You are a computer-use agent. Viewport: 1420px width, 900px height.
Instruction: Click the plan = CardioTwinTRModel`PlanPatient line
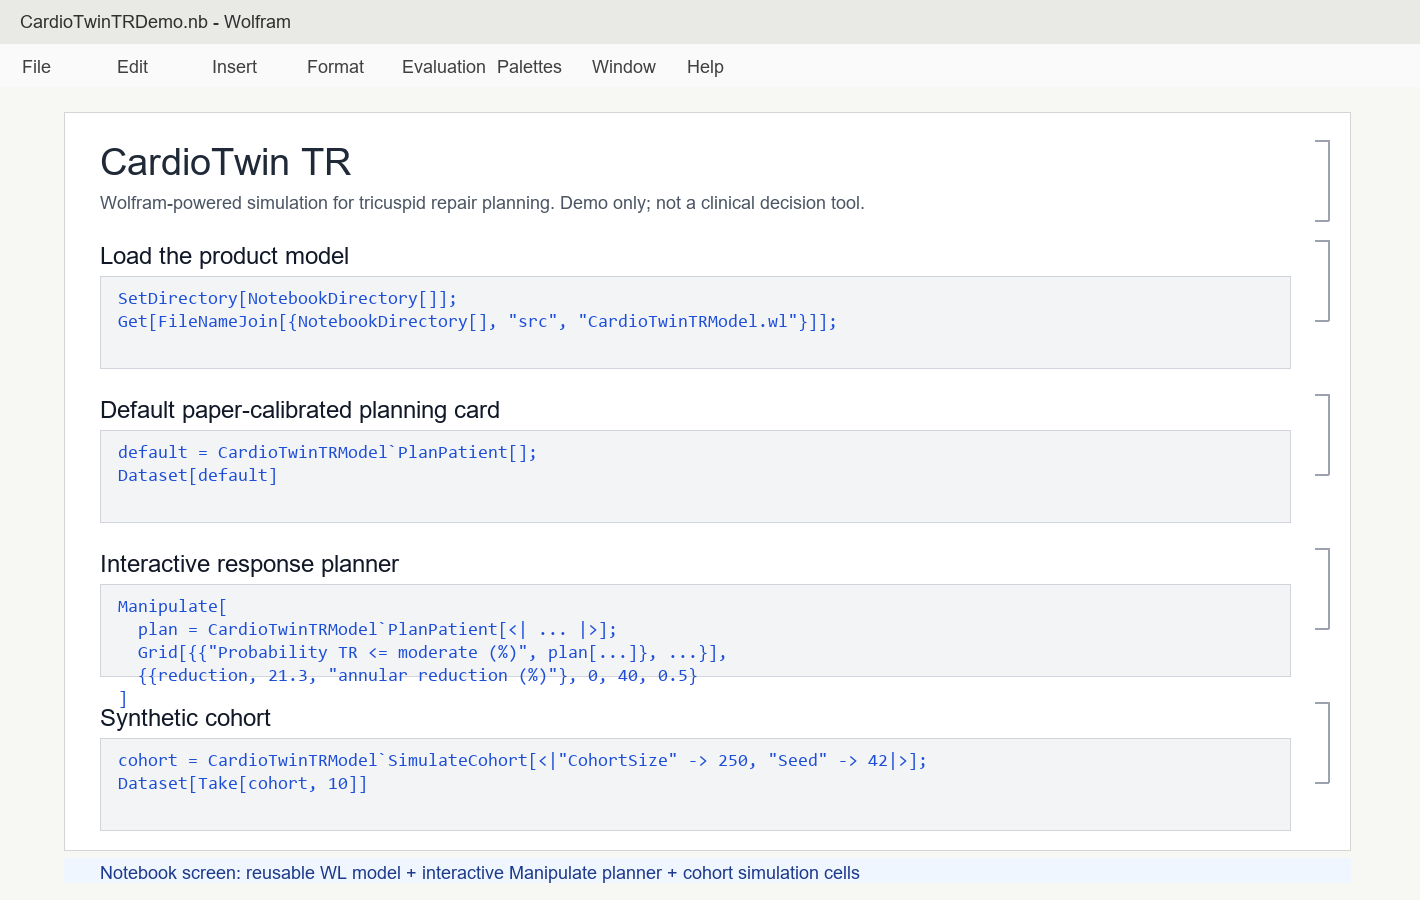coord(377,629)
